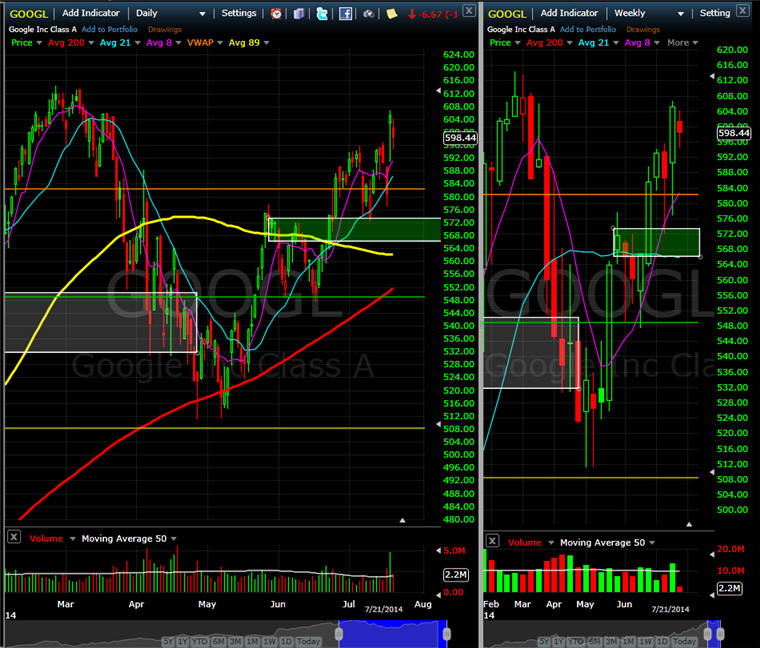Share chart via Facebook icon
The width and height of the screenshot is (760, 648).
345,14
